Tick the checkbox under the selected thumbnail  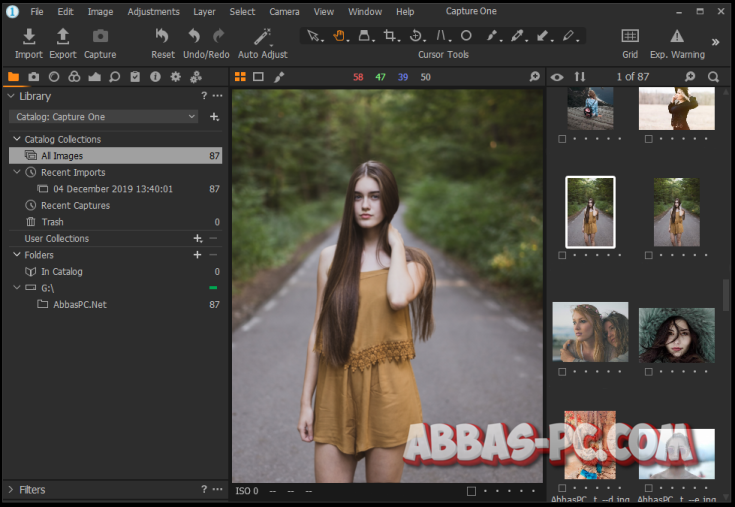pos(563,255)
